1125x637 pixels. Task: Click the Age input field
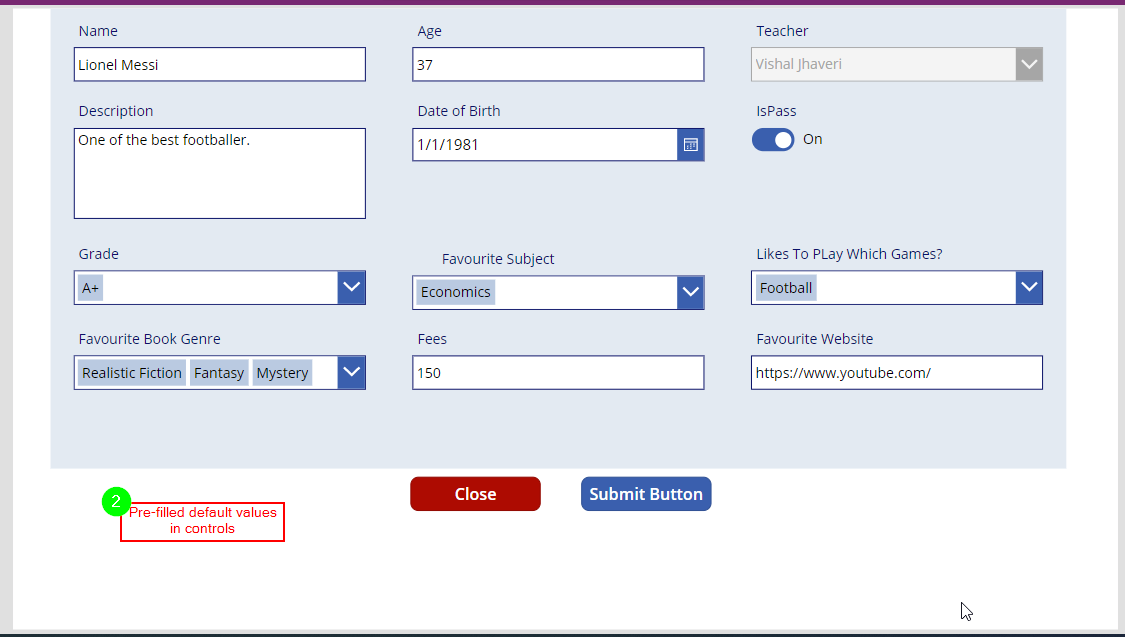[x=558, y=65]
